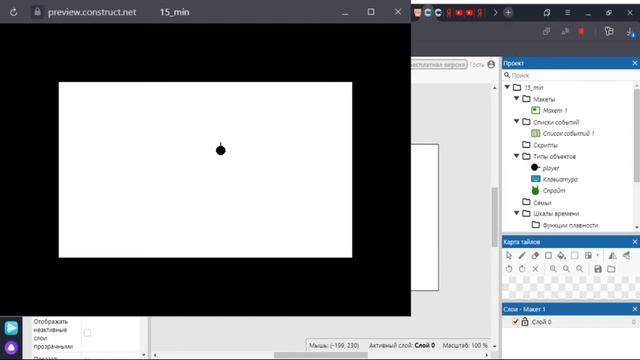Toggle visibility checkbox for Слой 0
Image resolution: width=640 pixels, height=360 pixels.
tap(515, 322)
